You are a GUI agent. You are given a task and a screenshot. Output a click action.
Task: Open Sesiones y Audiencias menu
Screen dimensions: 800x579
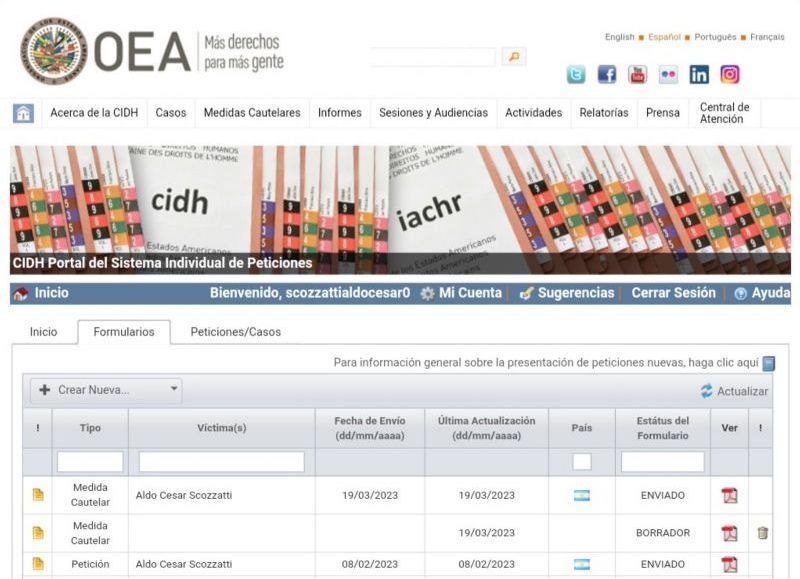pos(433,113)
